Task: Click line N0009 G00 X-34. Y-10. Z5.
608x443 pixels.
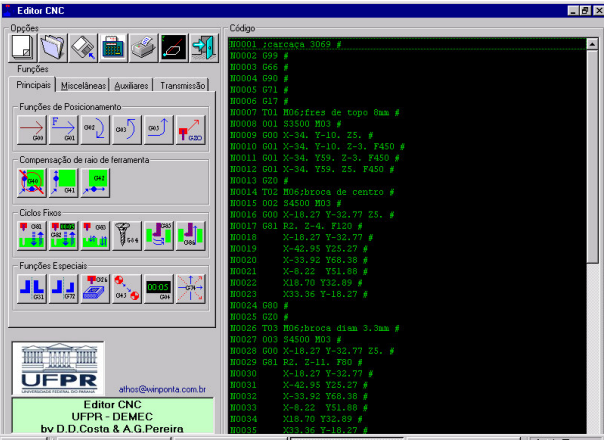Action: pyautogui.click(x=408, y=135)
